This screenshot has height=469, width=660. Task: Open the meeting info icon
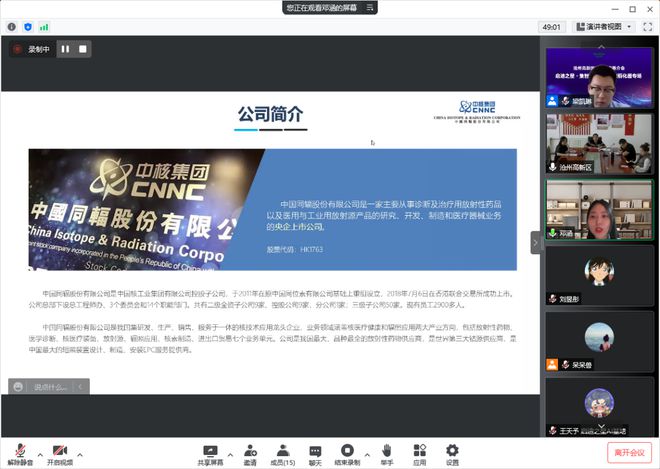point(12,27)
